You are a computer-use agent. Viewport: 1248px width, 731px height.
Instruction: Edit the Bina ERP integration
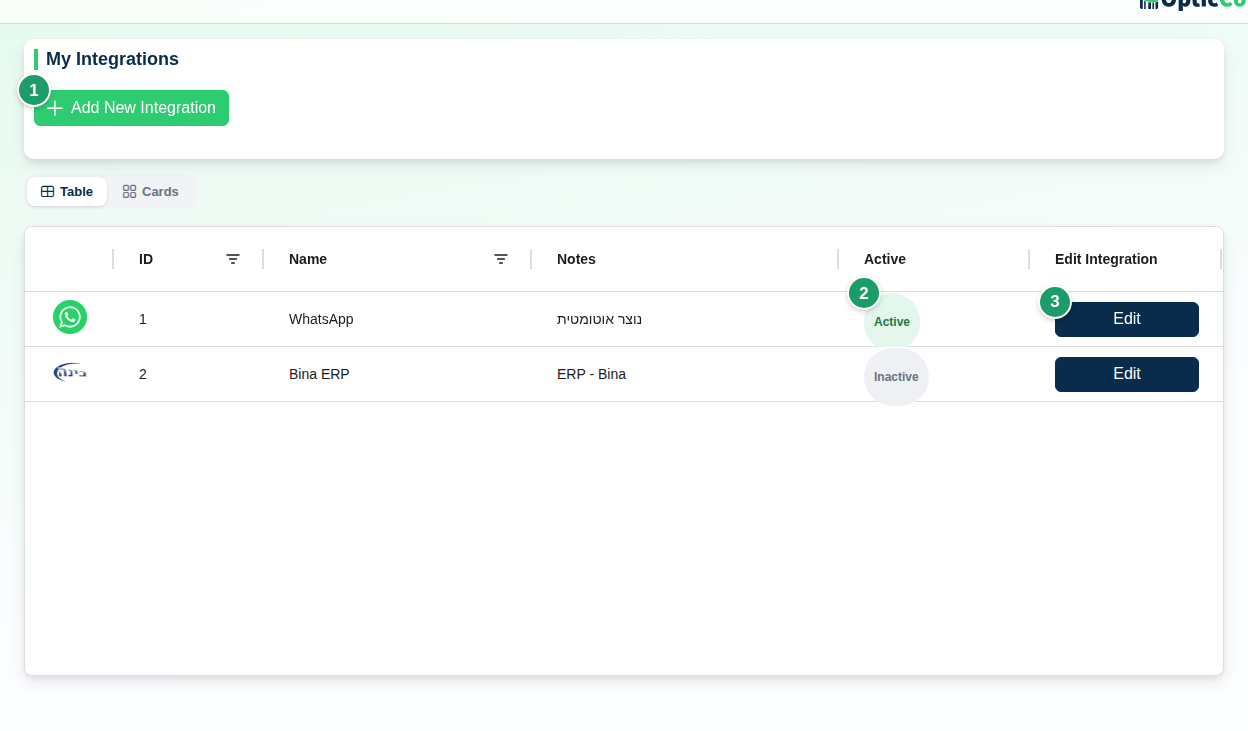(x=1127, y=374)
